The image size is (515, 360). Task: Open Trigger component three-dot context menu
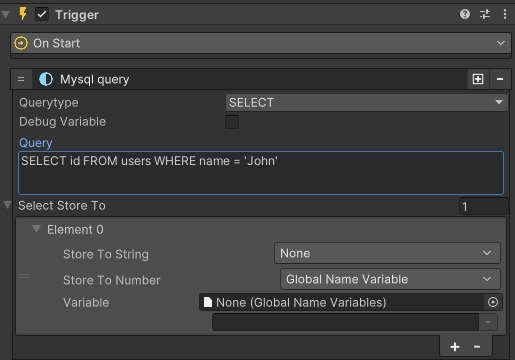click(505, 14)
